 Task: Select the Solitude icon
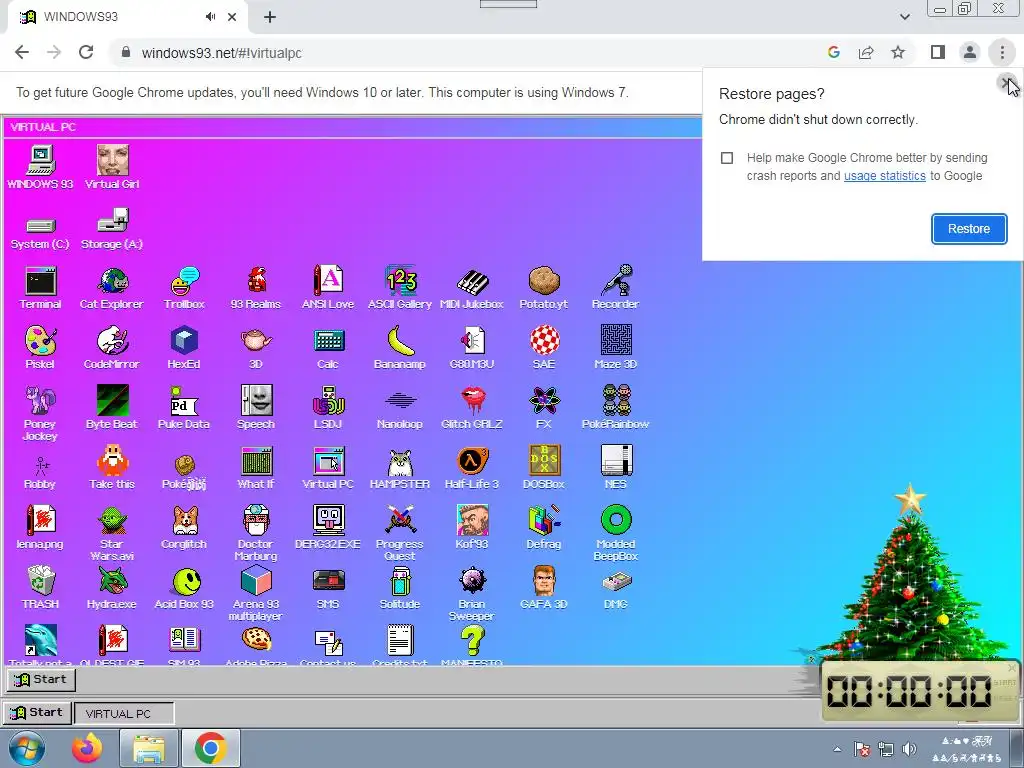click(400, 588)
